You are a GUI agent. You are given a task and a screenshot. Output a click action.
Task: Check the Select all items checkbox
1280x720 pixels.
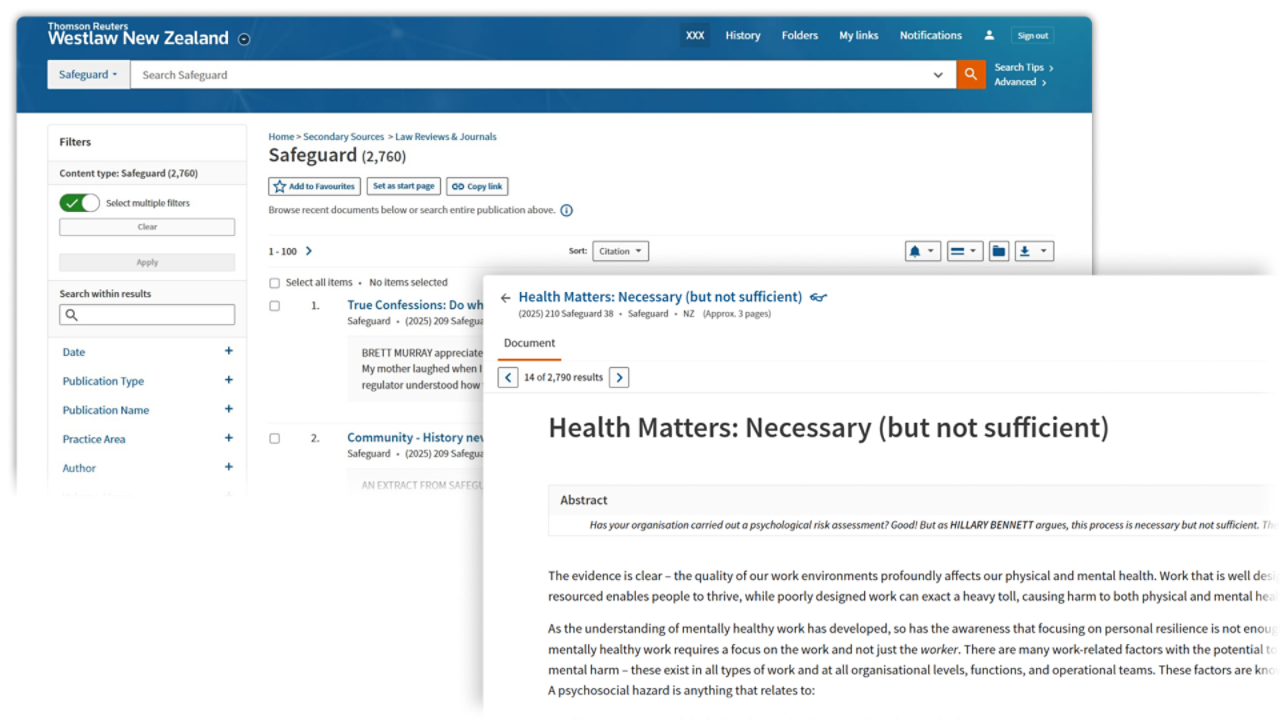(275, 283)
